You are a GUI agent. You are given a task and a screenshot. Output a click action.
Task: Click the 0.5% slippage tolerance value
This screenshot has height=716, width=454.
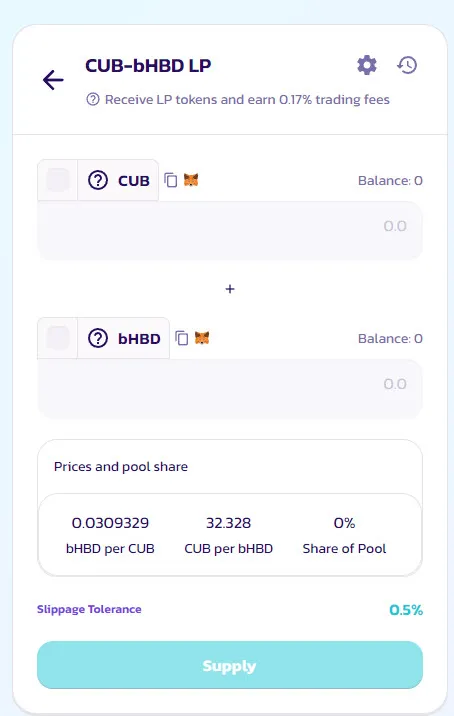coord(406,610)
